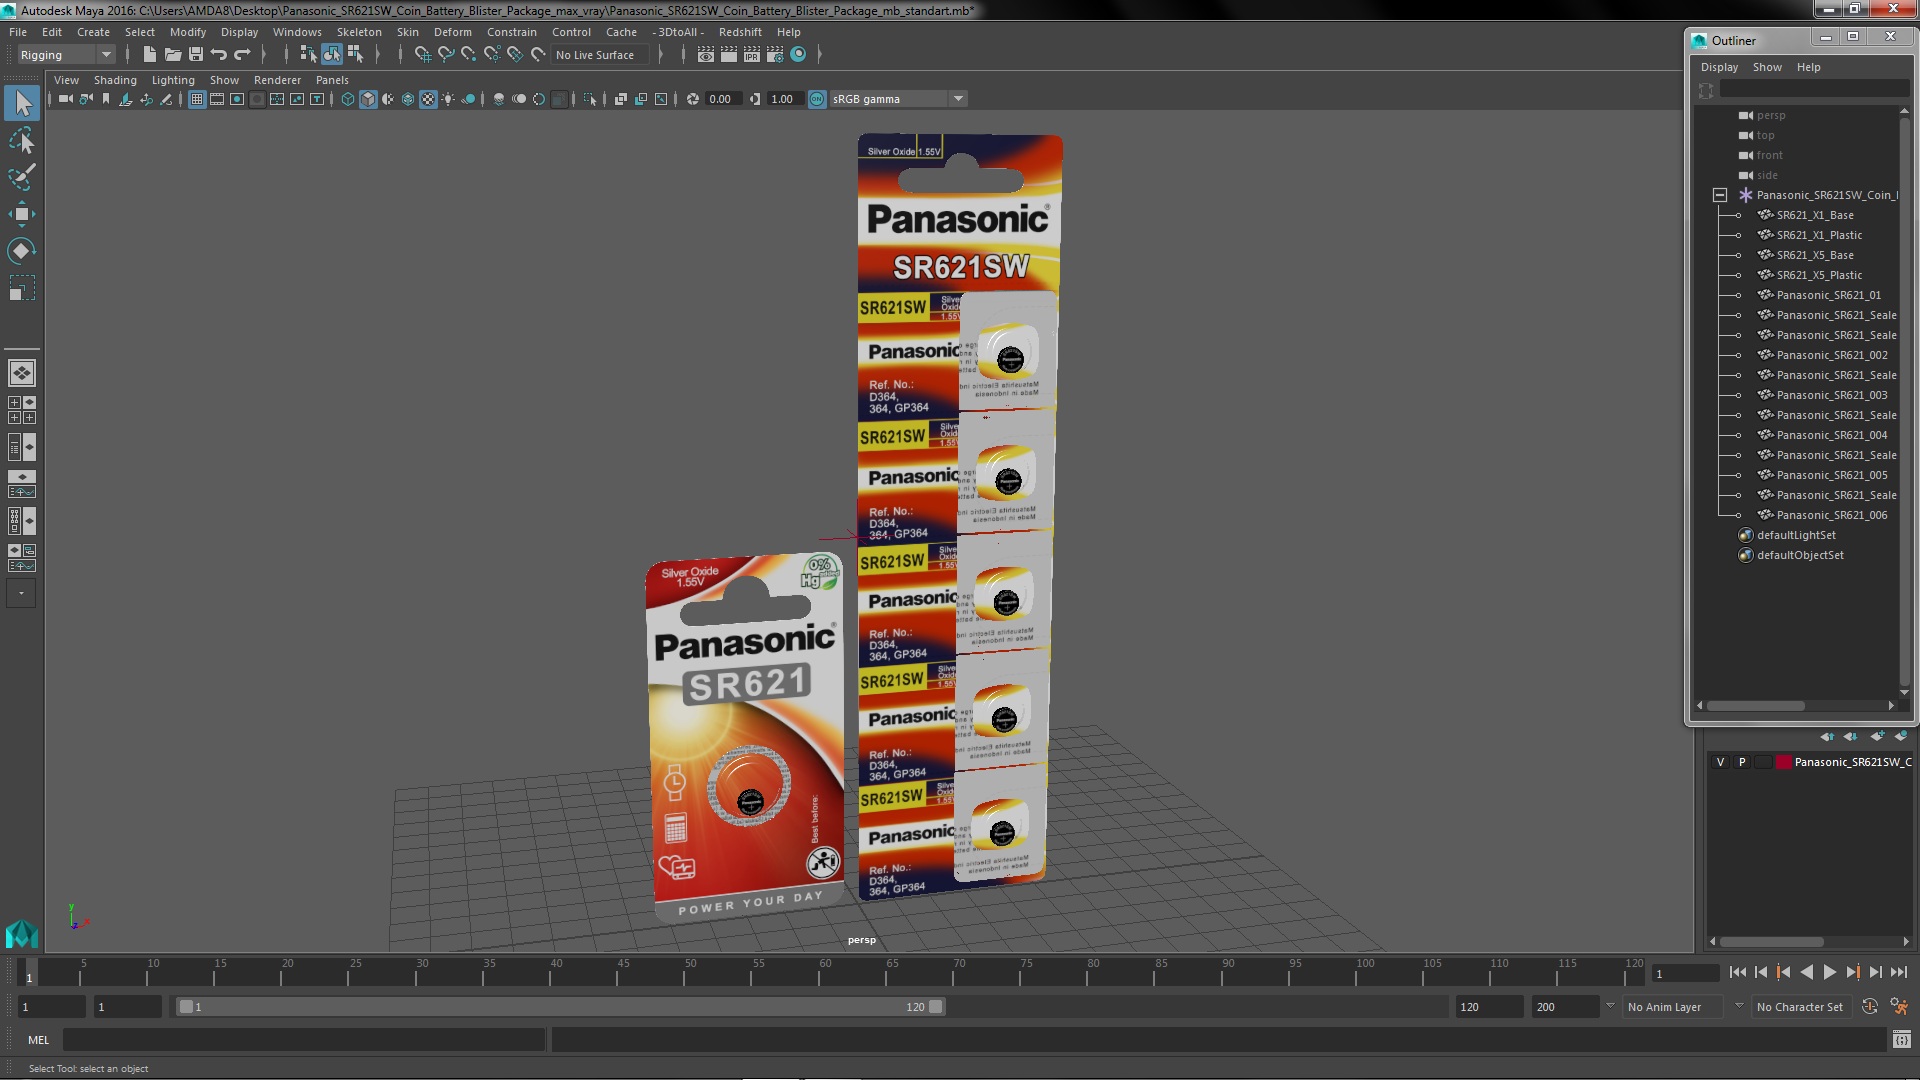The image size is (1920, 1080).
Task: Switch to four view layout
Action: click(22, 410)
